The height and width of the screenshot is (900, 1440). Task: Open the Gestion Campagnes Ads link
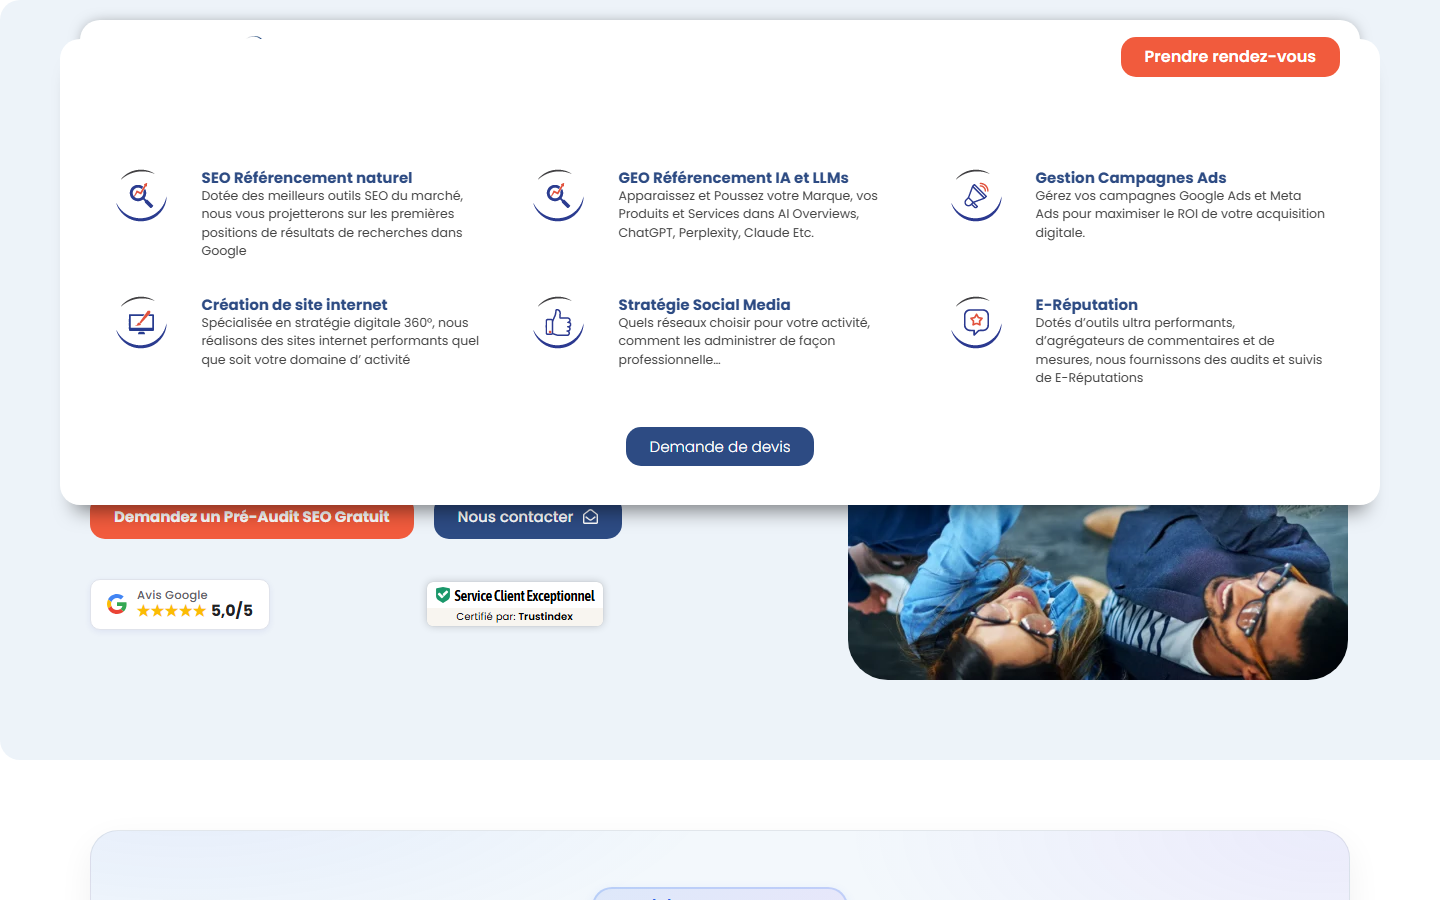point(1131,178)
